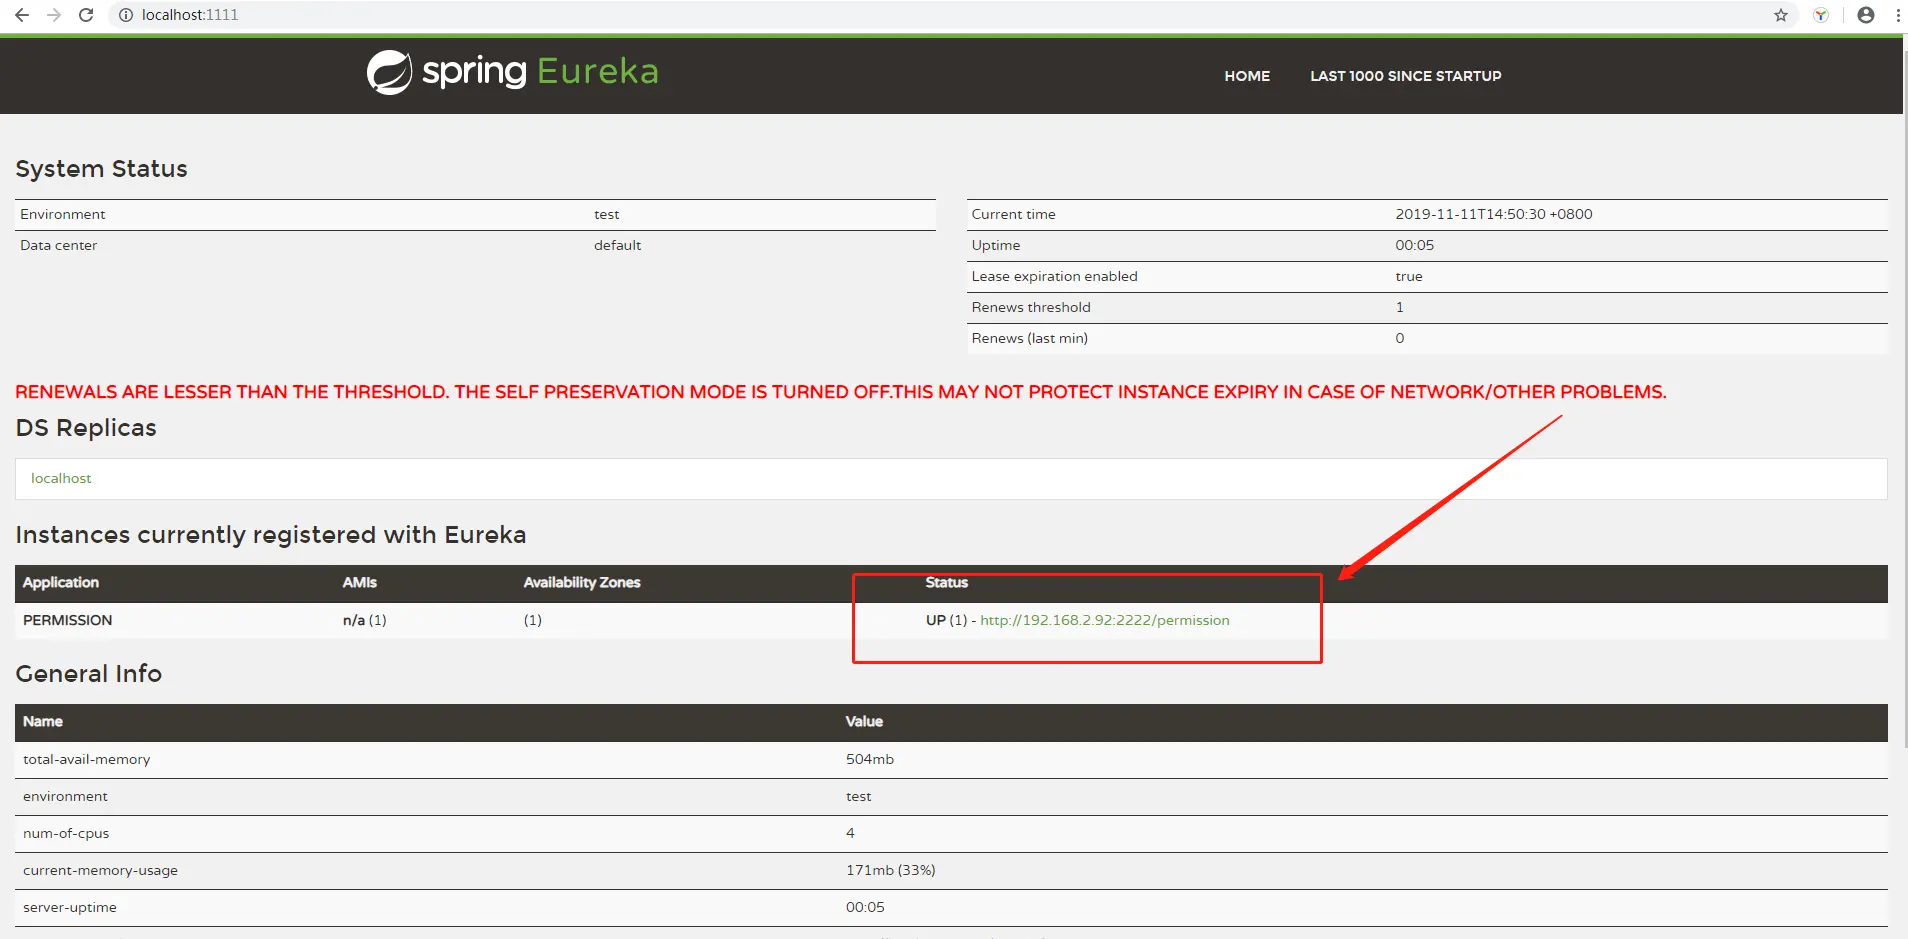Viewport: 1908px width, 939px height.
Task: Select the Data center label
Action: (x=59, y=245)
